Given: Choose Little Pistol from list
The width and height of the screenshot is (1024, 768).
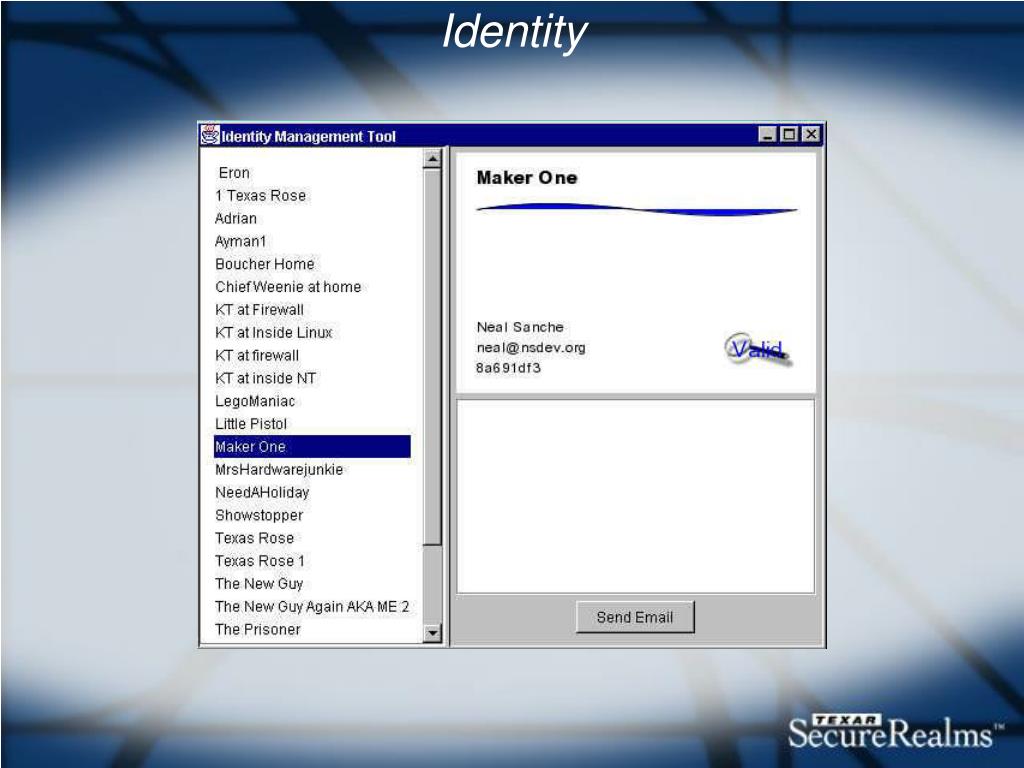Looking at the screenshot, I should (251, 424).
